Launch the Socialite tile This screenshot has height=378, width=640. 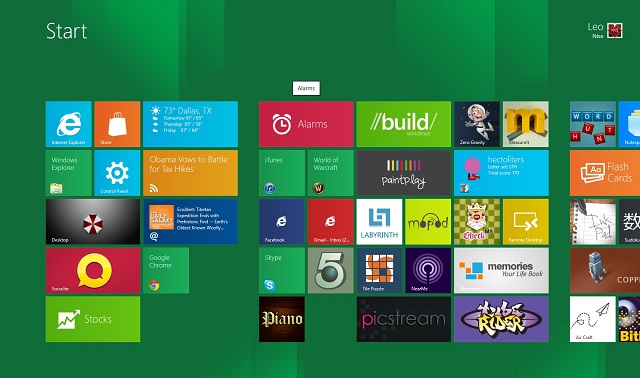(x=93, y=270)
